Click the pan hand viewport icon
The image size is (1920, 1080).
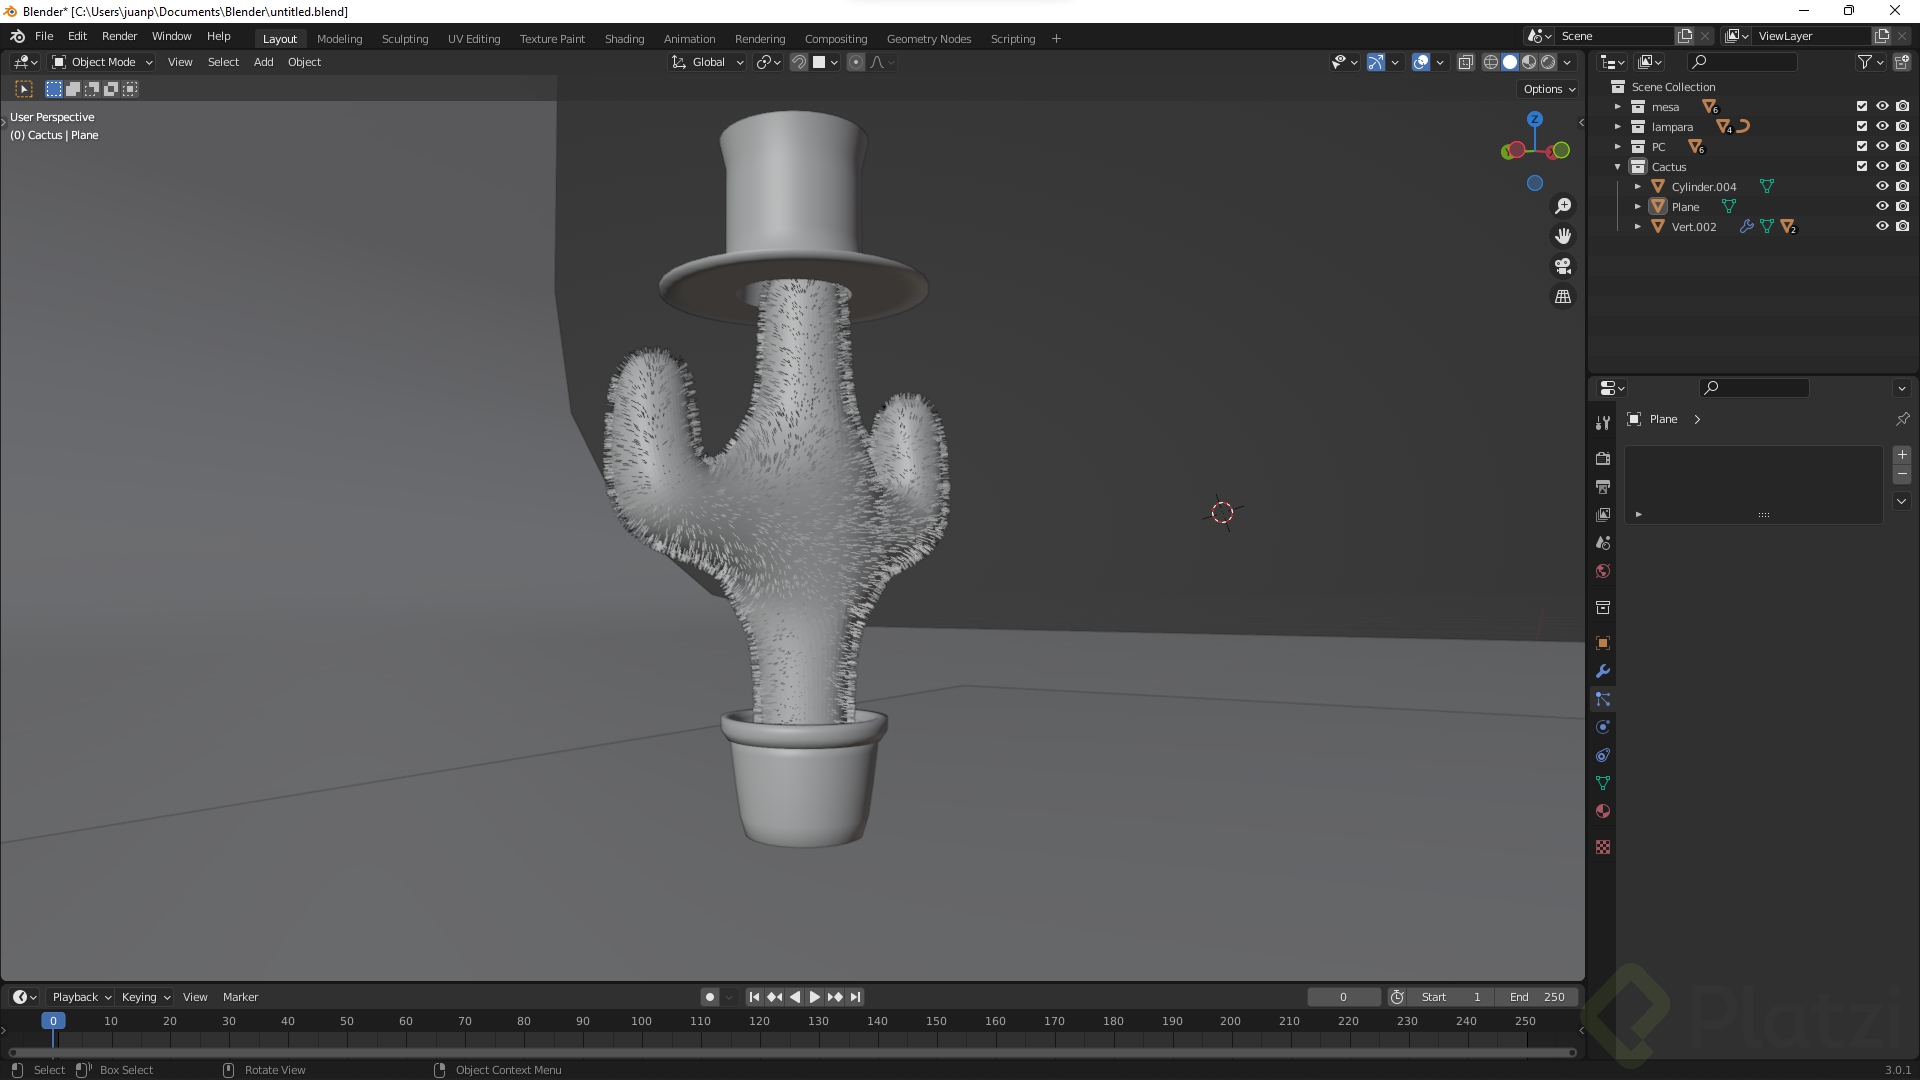coord(1562,236)
